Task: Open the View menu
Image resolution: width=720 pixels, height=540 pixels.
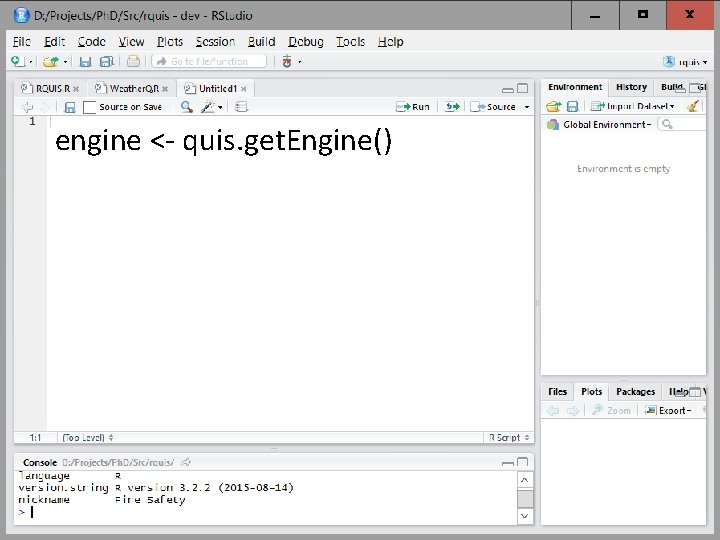Action: (x=131, y=42)
